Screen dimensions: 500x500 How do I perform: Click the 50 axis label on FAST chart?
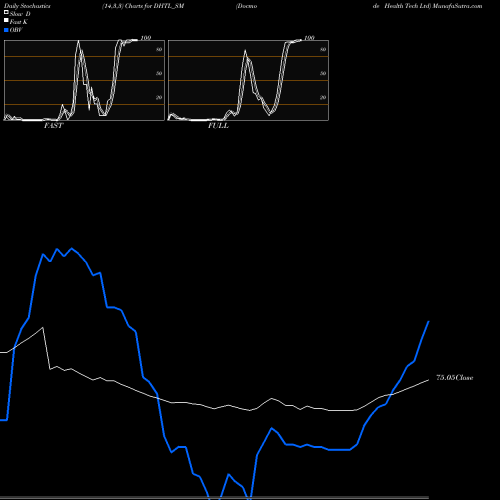[x=159, y=73]
